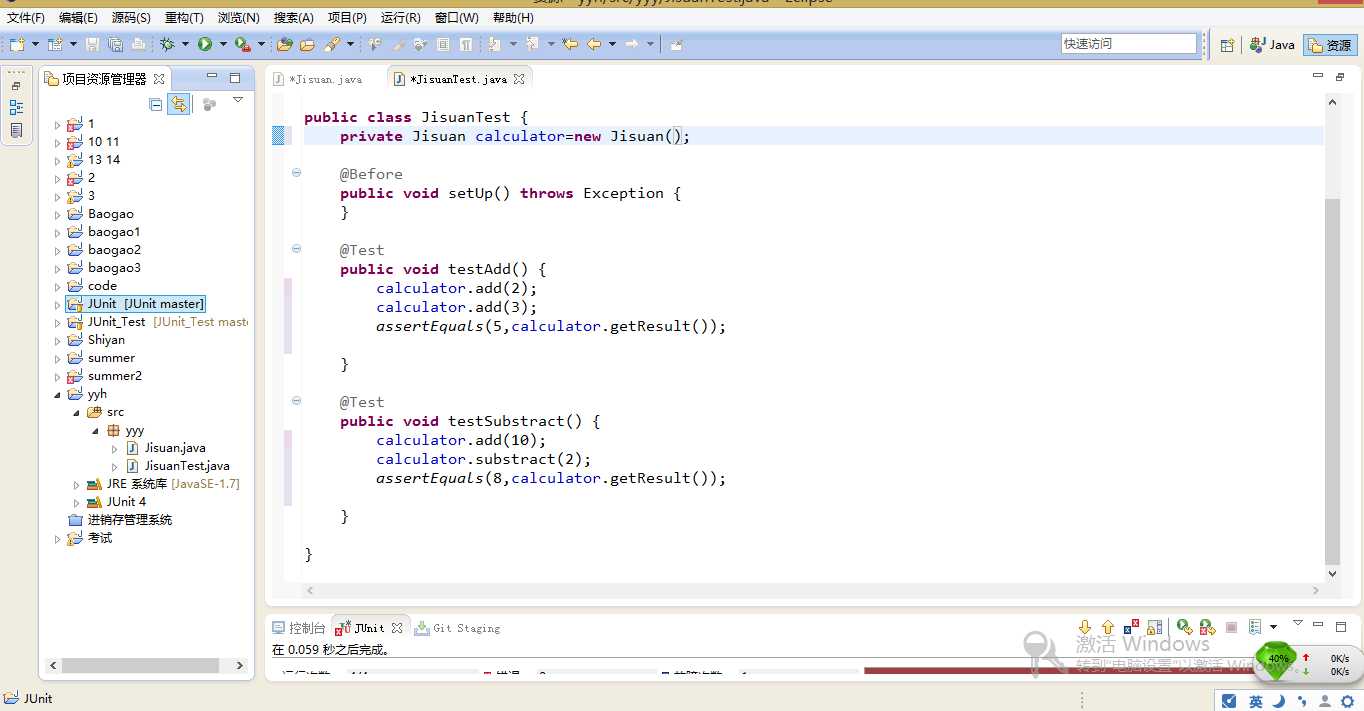This screenshot has width=1364, height=711.
Task: Click the Outline view icon in left sidebar
Action: click(16, 108)
